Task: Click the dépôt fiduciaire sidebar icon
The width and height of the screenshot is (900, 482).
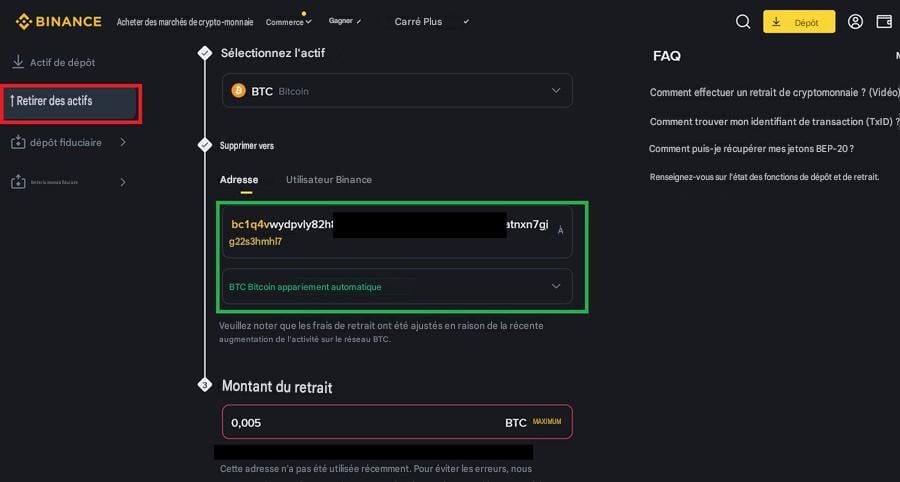Action: [x=18, y=142]
